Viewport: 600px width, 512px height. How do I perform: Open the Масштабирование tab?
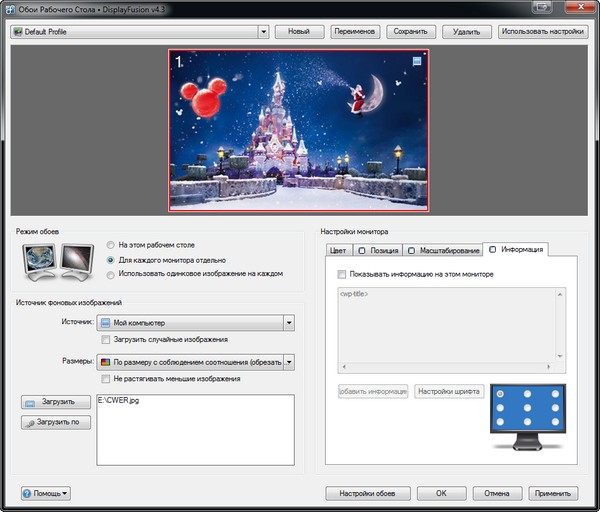click(x=445, y=249)
